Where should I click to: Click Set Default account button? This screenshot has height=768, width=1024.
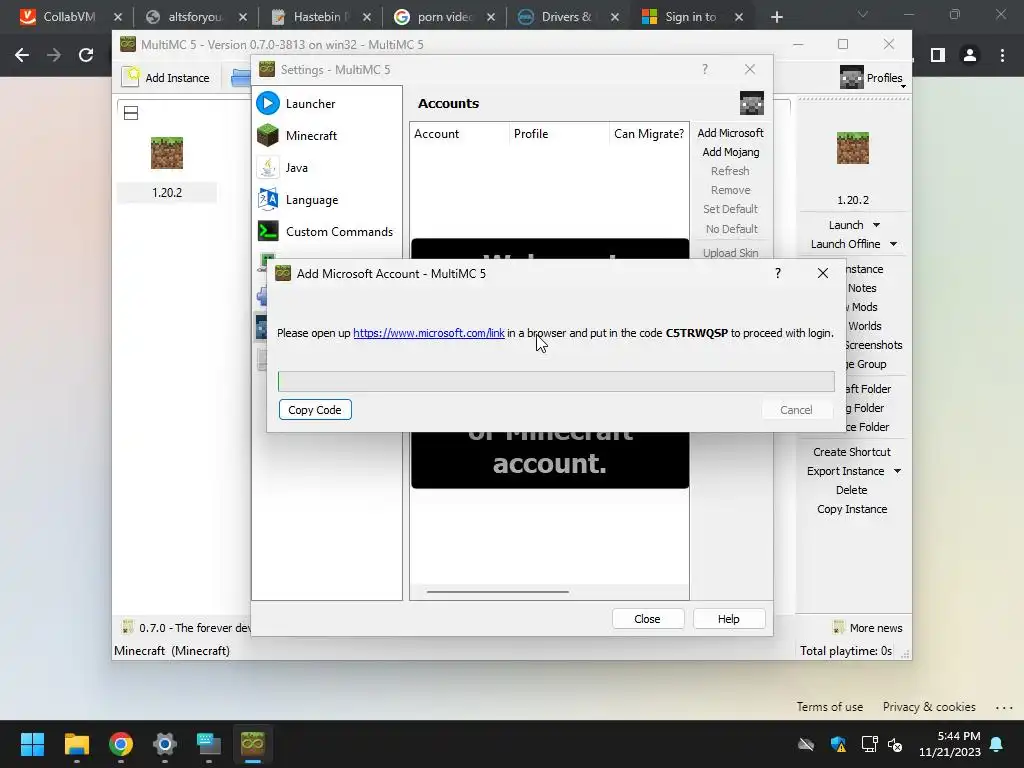coord(730,209)
